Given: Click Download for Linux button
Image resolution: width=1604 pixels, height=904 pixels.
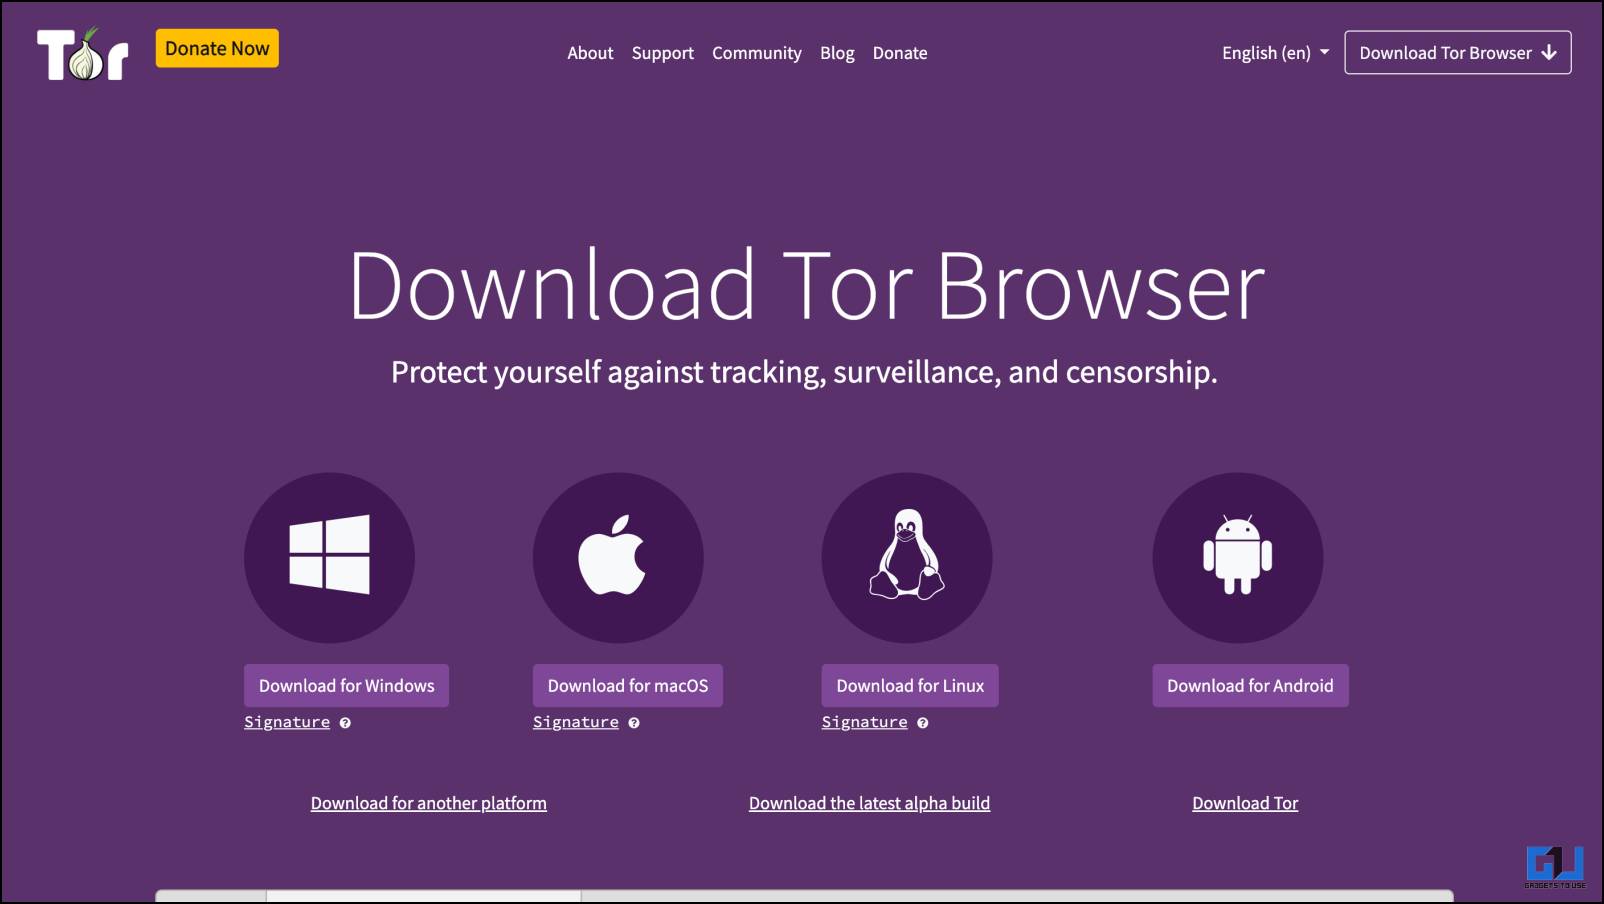Looking at the screenshot, I should tap(910, 686).
